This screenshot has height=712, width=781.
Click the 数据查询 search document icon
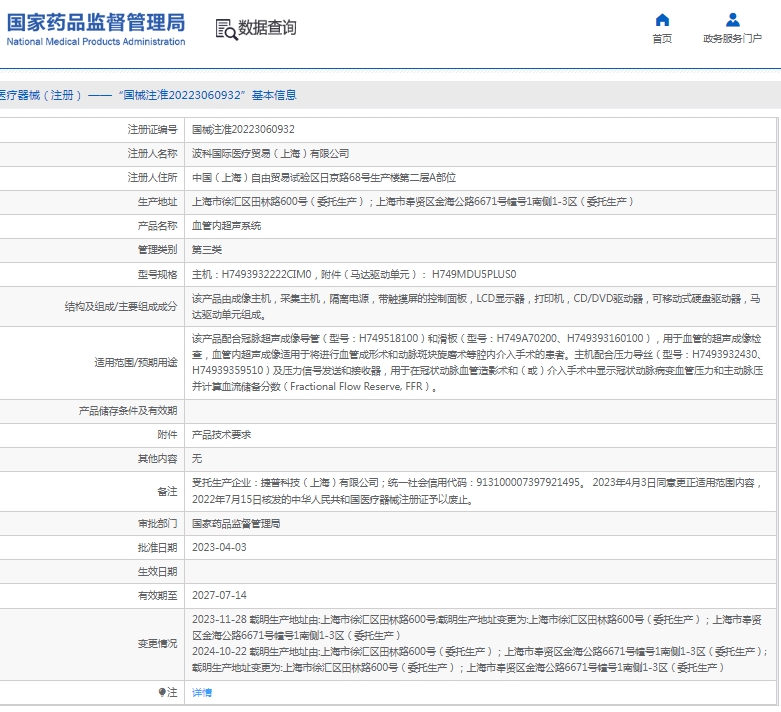pos(226,29)
